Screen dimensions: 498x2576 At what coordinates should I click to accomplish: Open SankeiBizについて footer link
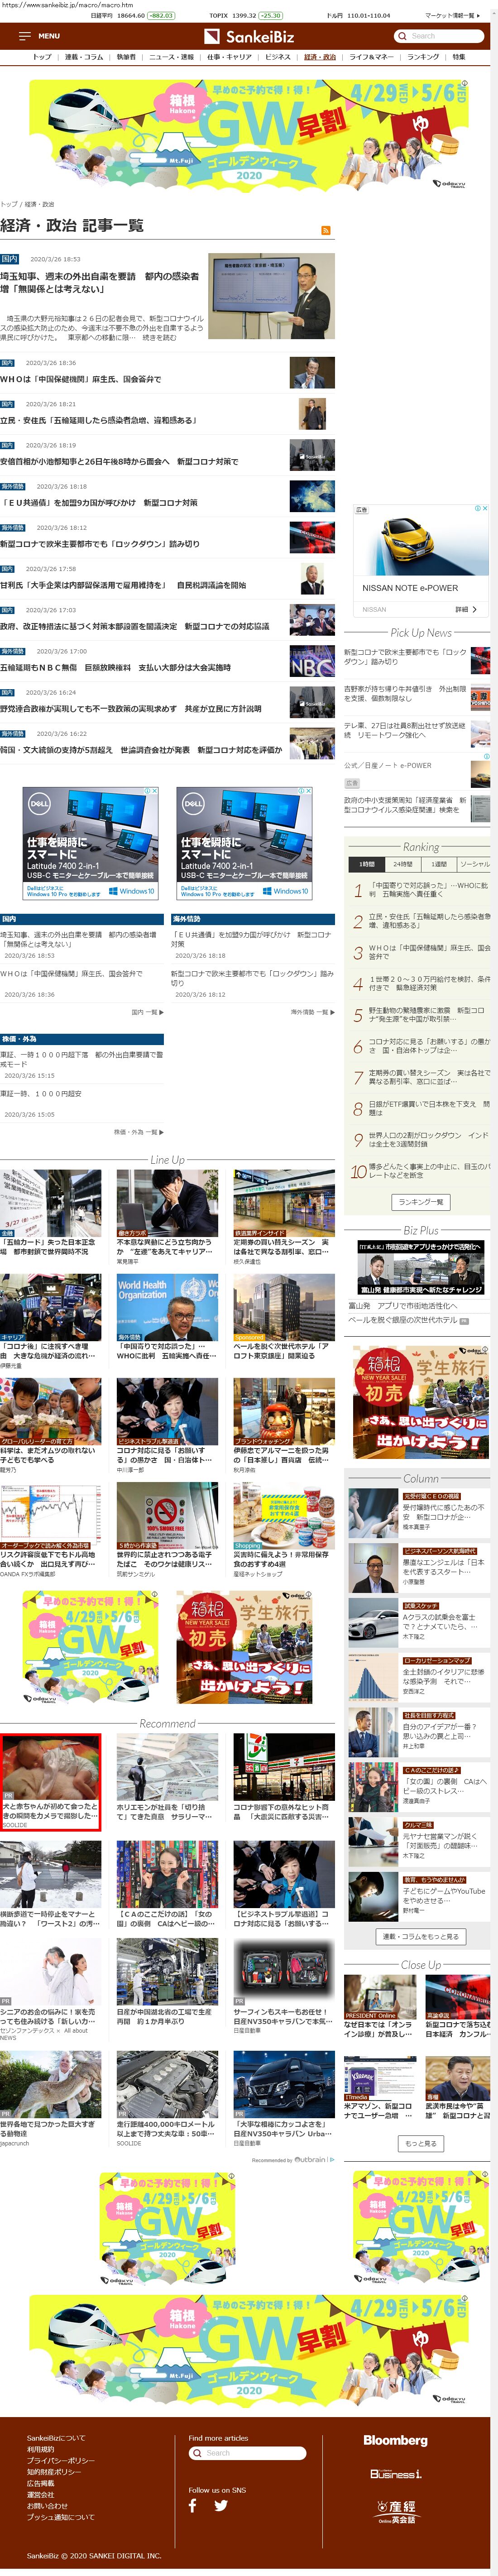[x=56, y=2438]
